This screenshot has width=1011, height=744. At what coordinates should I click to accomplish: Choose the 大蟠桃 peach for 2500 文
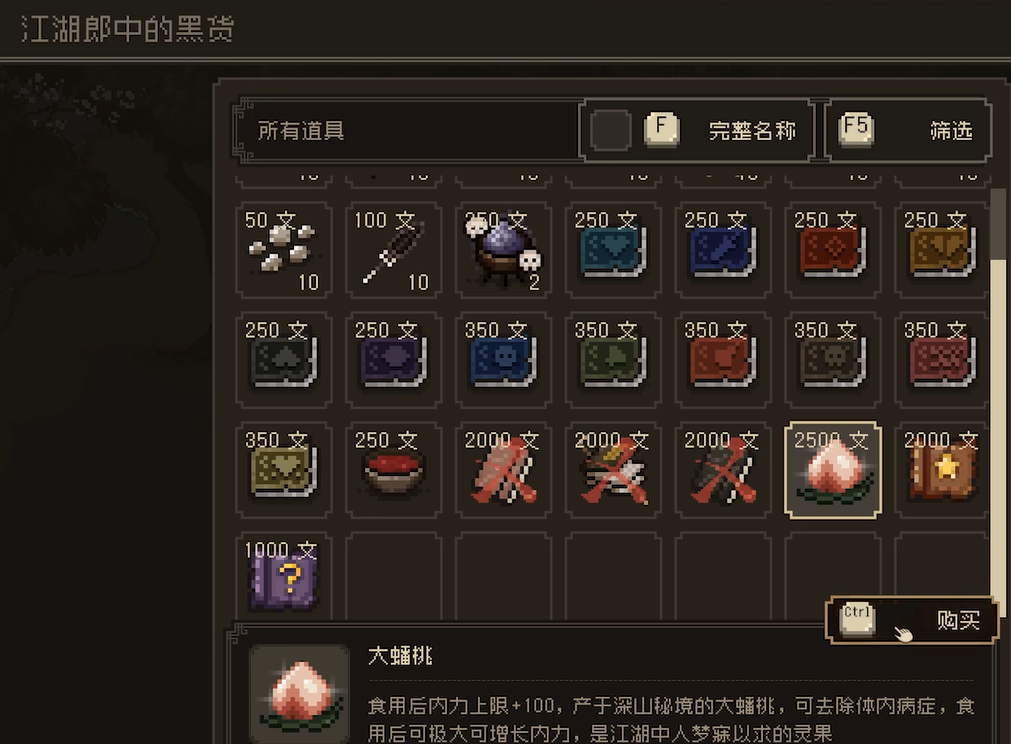point(832,471)
